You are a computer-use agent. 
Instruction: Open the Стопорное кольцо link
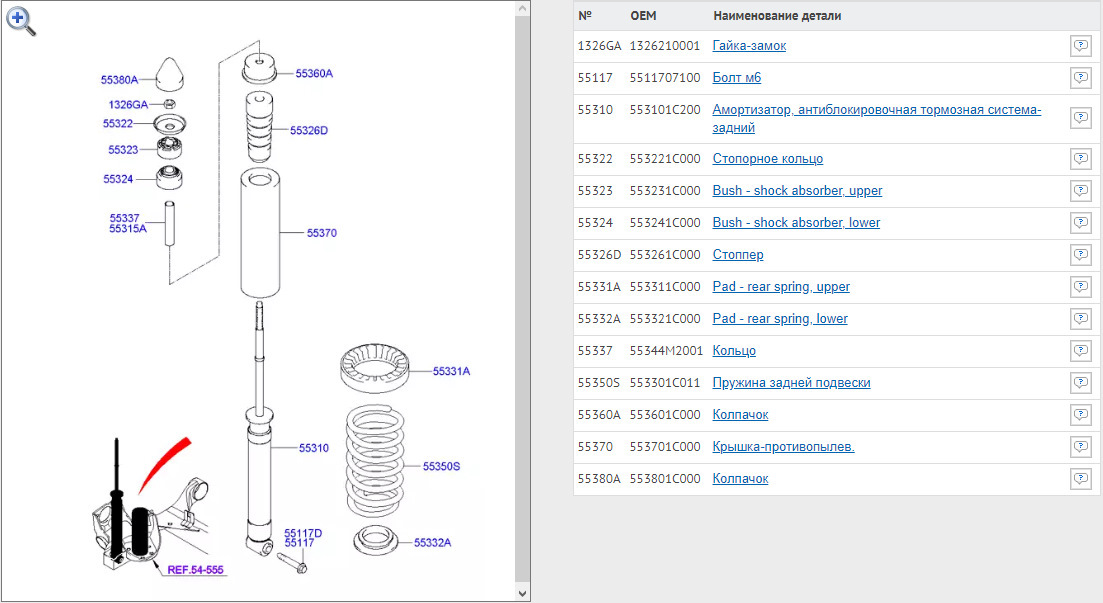point(767,158)
